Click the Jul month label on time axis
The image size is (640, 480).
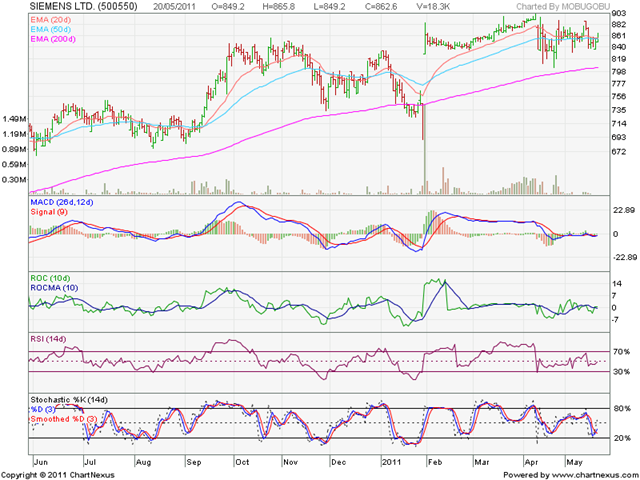click(x=90, y=462)
